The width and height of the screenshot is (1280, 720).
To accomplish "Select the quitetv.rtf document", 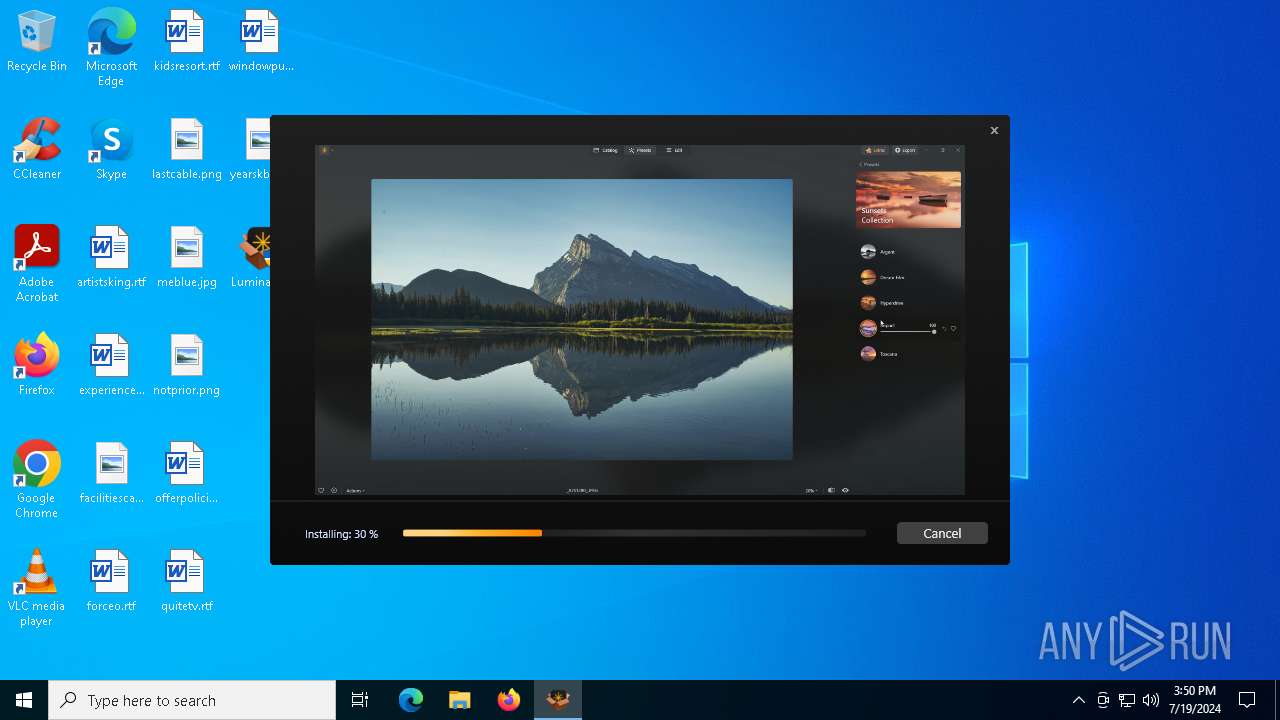I will 186,582.
